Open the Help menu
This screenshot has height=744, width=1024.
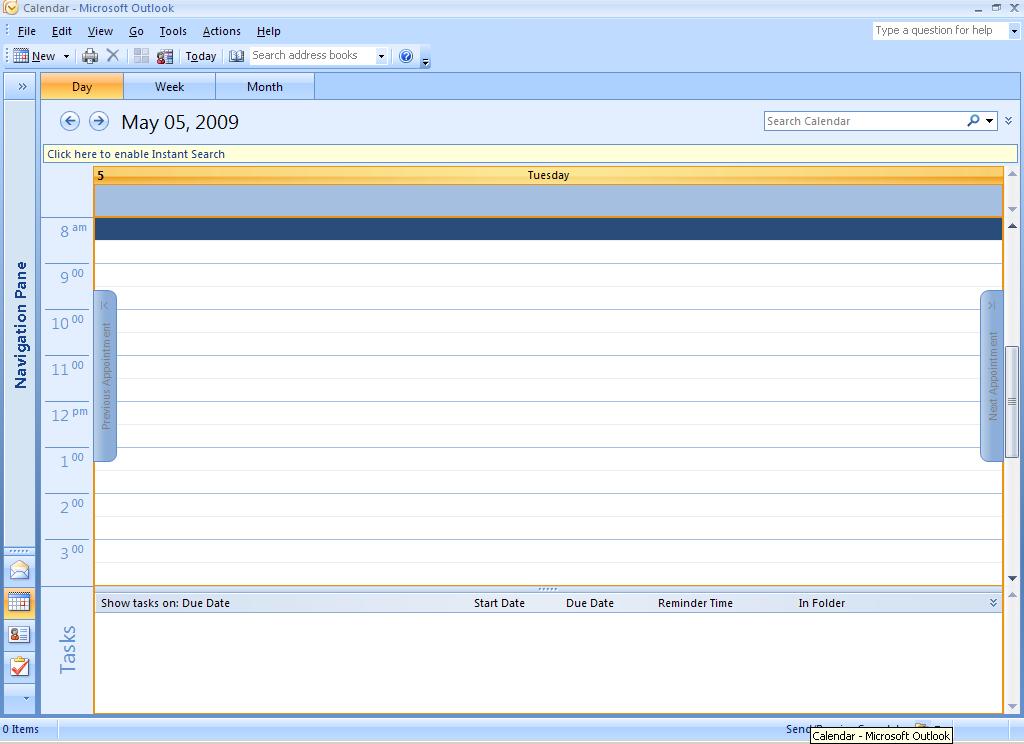click(x=268, y=31)
